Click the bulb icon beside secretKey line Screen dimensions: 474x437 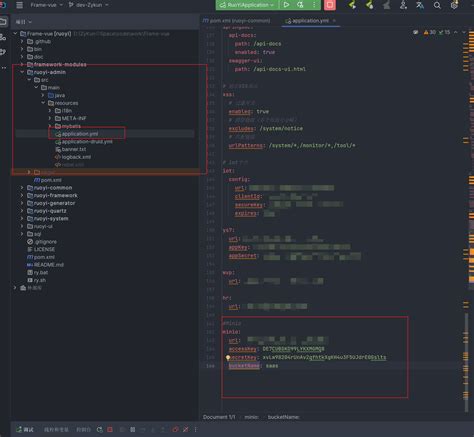tap(228, 358)
